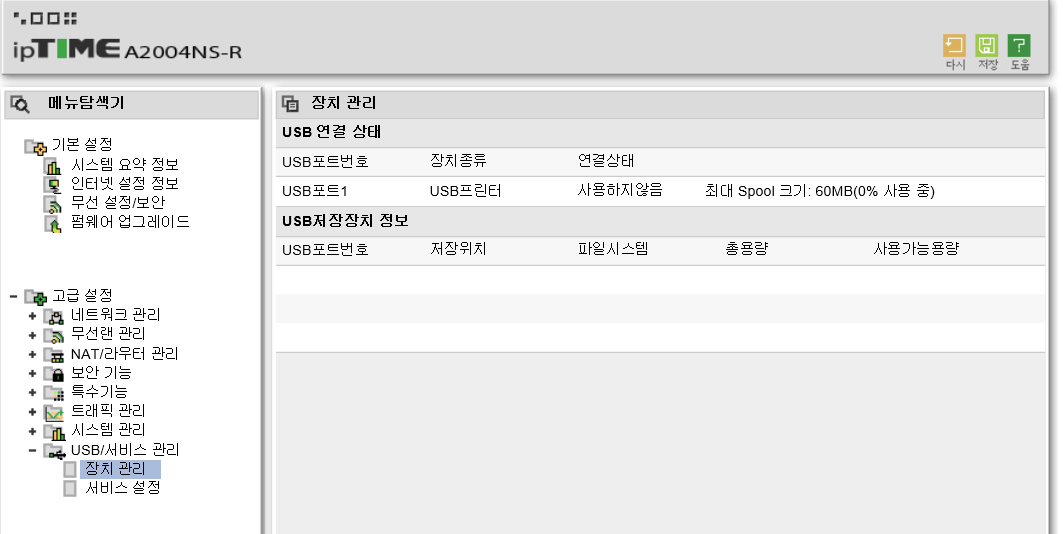
Task: Click the 메뉴탐색기 magnifier search icon
Action: [20, 104]
